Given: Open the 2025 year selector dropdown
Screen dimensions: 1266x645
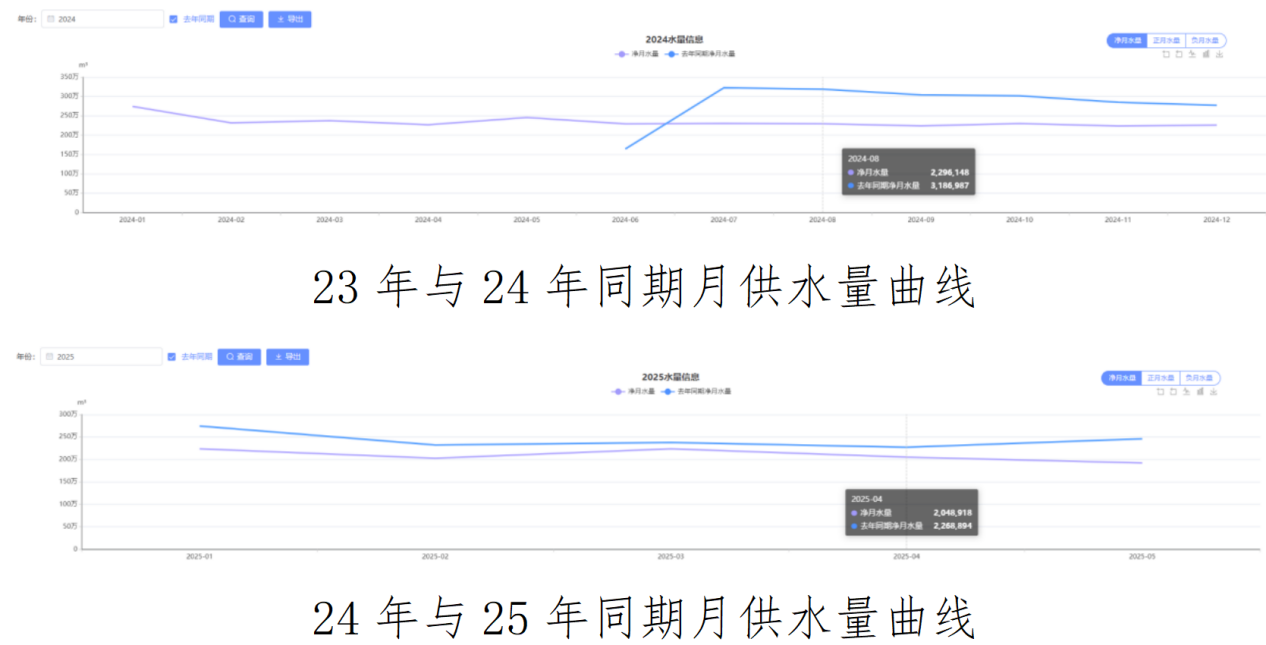Looking at the screenshot, I should tap(100, 356).
